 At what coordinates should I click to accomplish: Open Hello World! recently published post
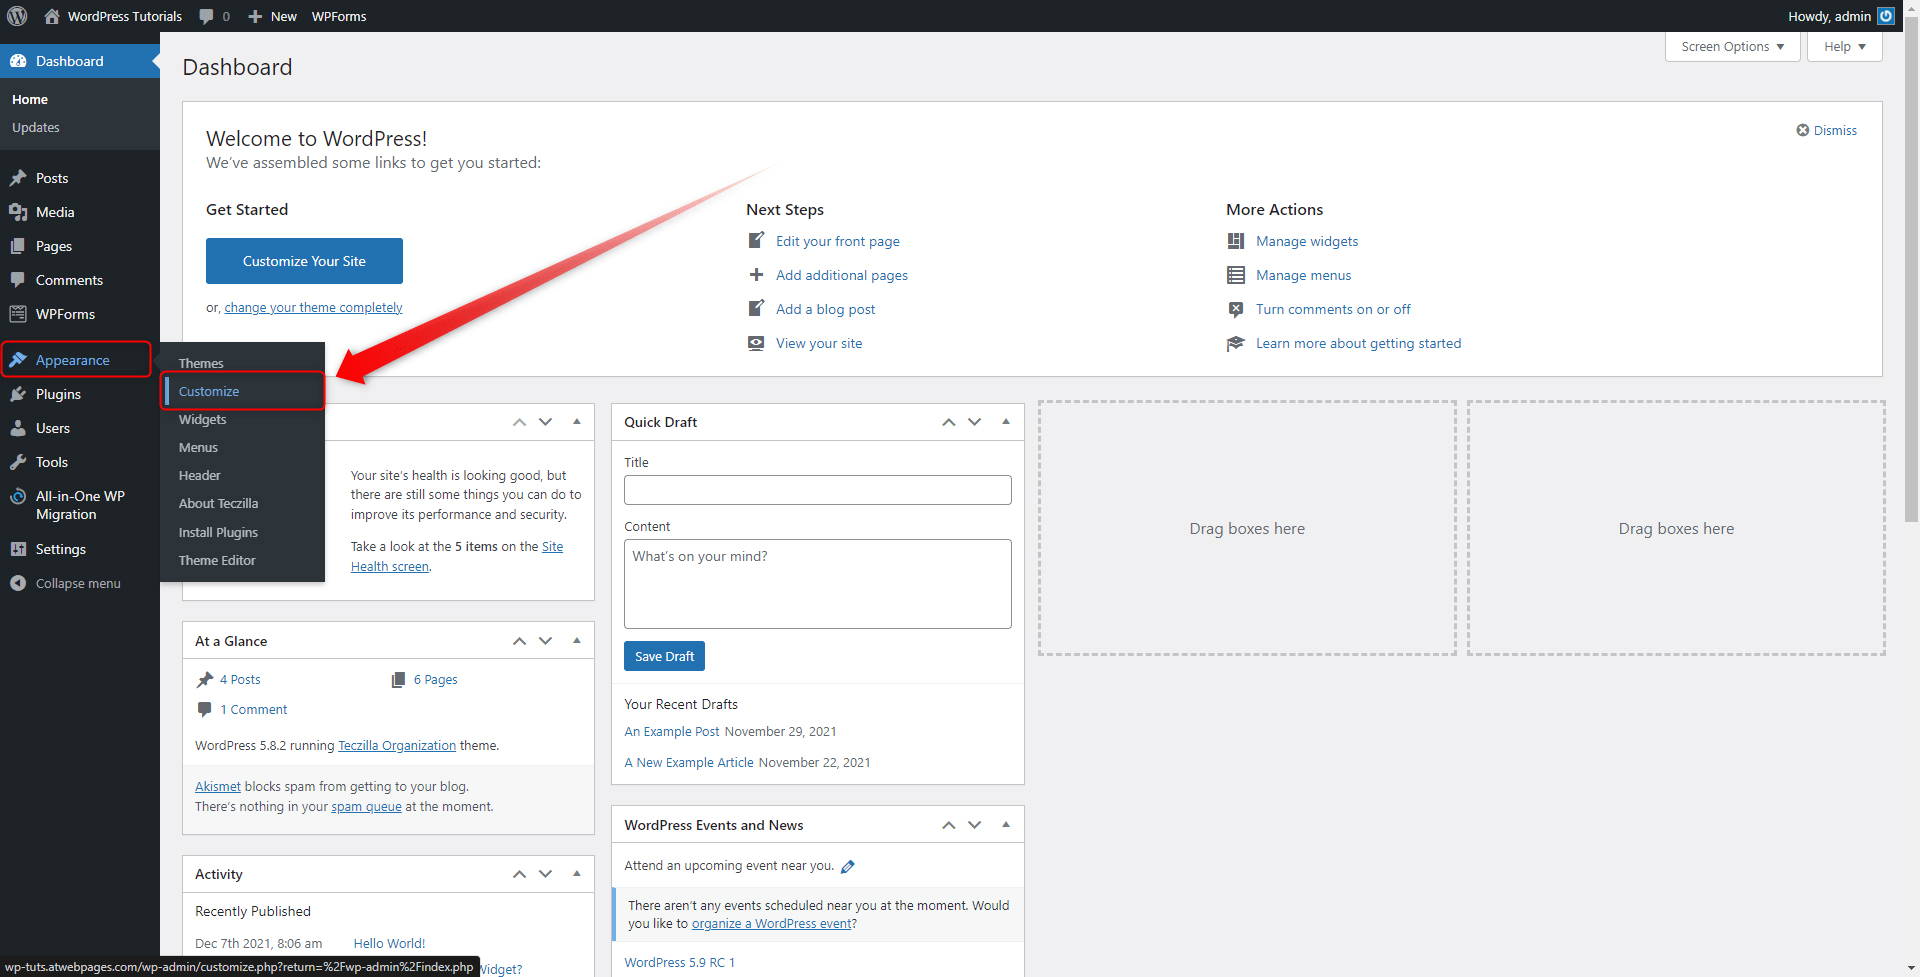[389, 943]
